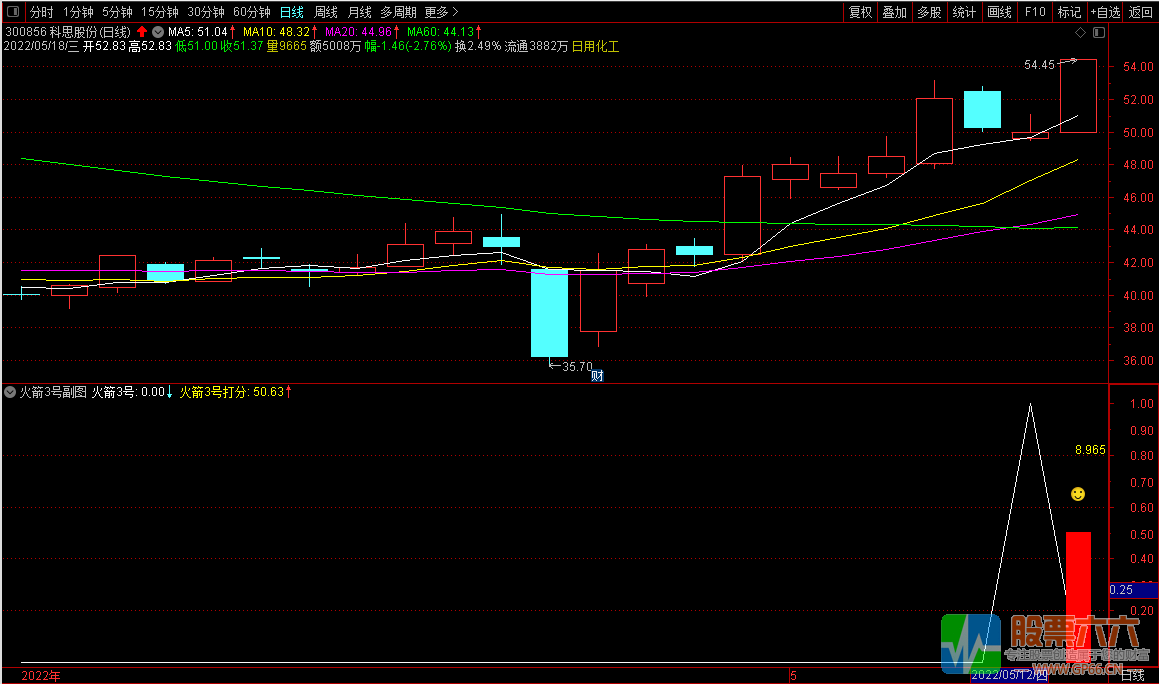This screenshot has width=1159, height=684.
Task: Click the stock name 300856 科思股份(日线)
Action: tap(68, 32)
